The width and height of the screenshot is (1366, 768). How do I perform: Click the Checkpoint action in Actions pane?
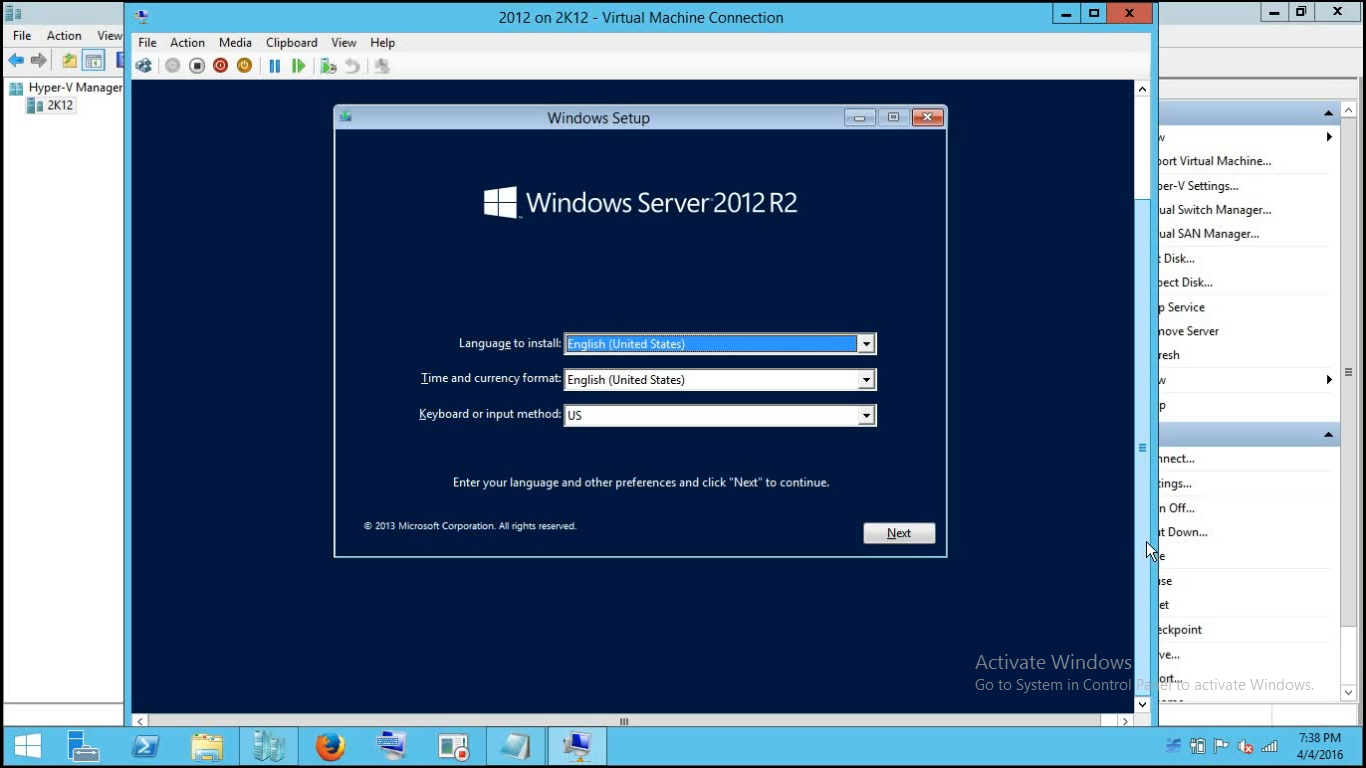tap(1181, 630)
